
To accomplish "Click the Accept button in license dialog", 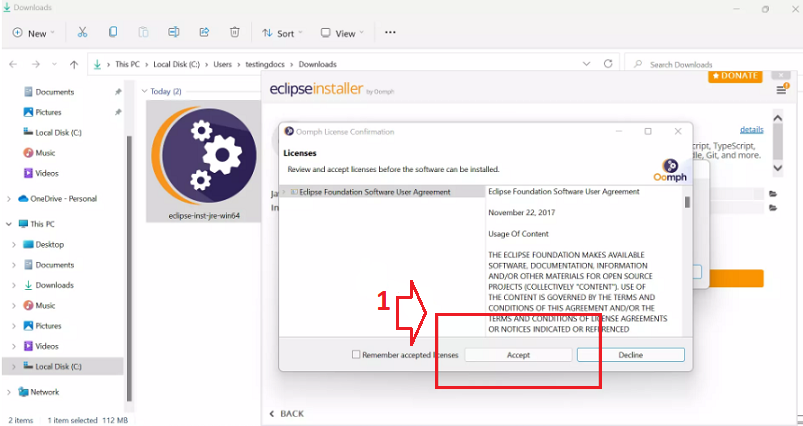I will tap(518, 355).
